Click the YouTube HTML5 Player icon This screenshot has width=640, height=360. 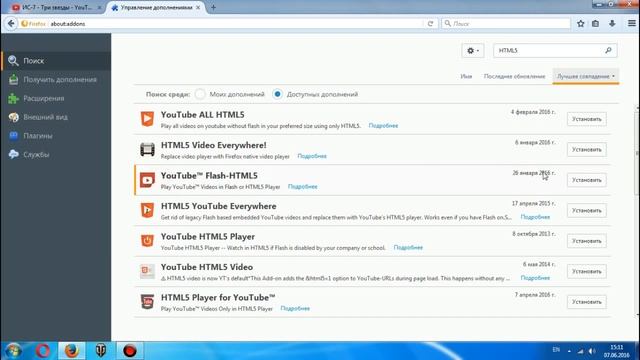pos(147,241)
